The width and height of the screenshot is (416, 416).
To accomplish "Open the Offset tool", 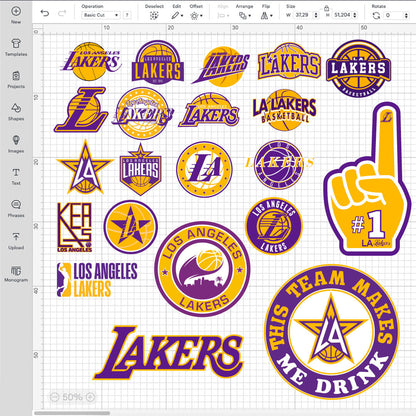I will pos(196,15).
